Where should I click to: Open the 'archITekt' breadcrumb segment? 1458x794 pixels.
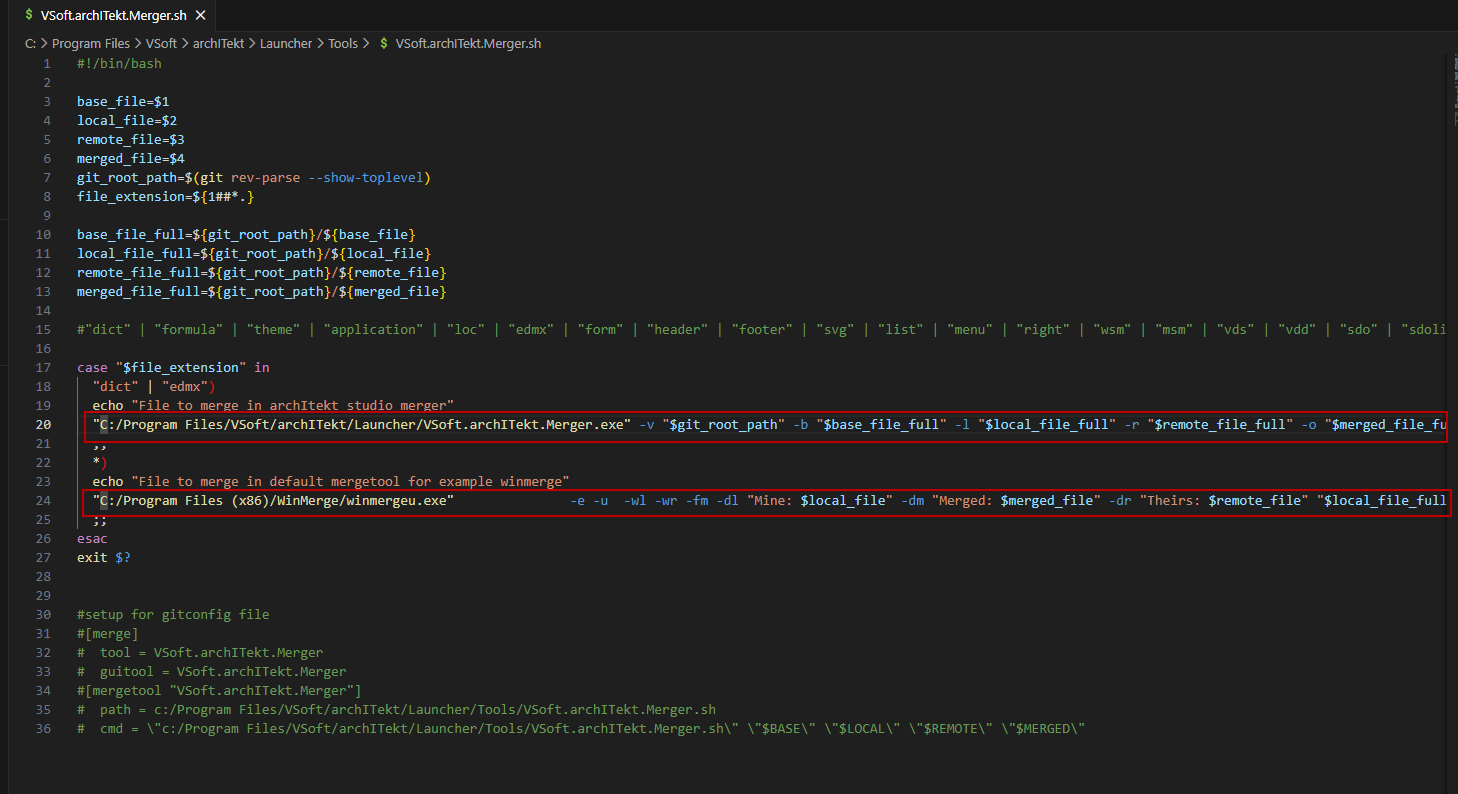click(x=218, y=44)
